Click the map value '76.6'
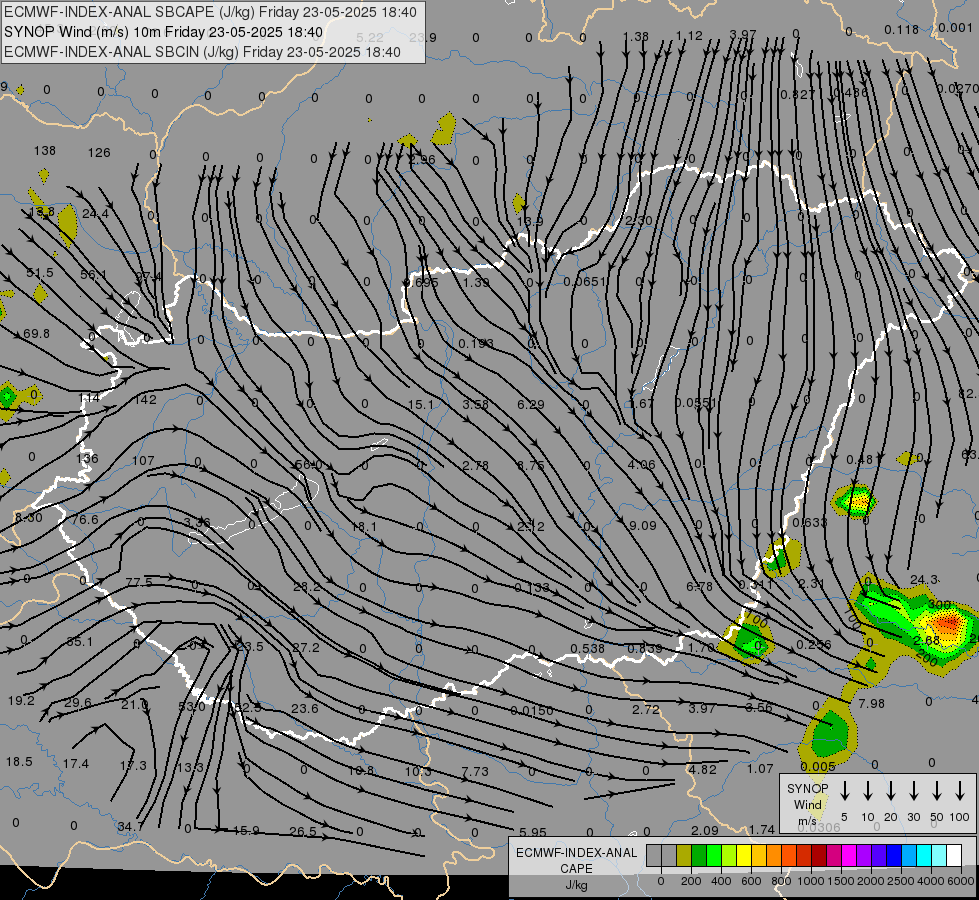 coord(85,520)
